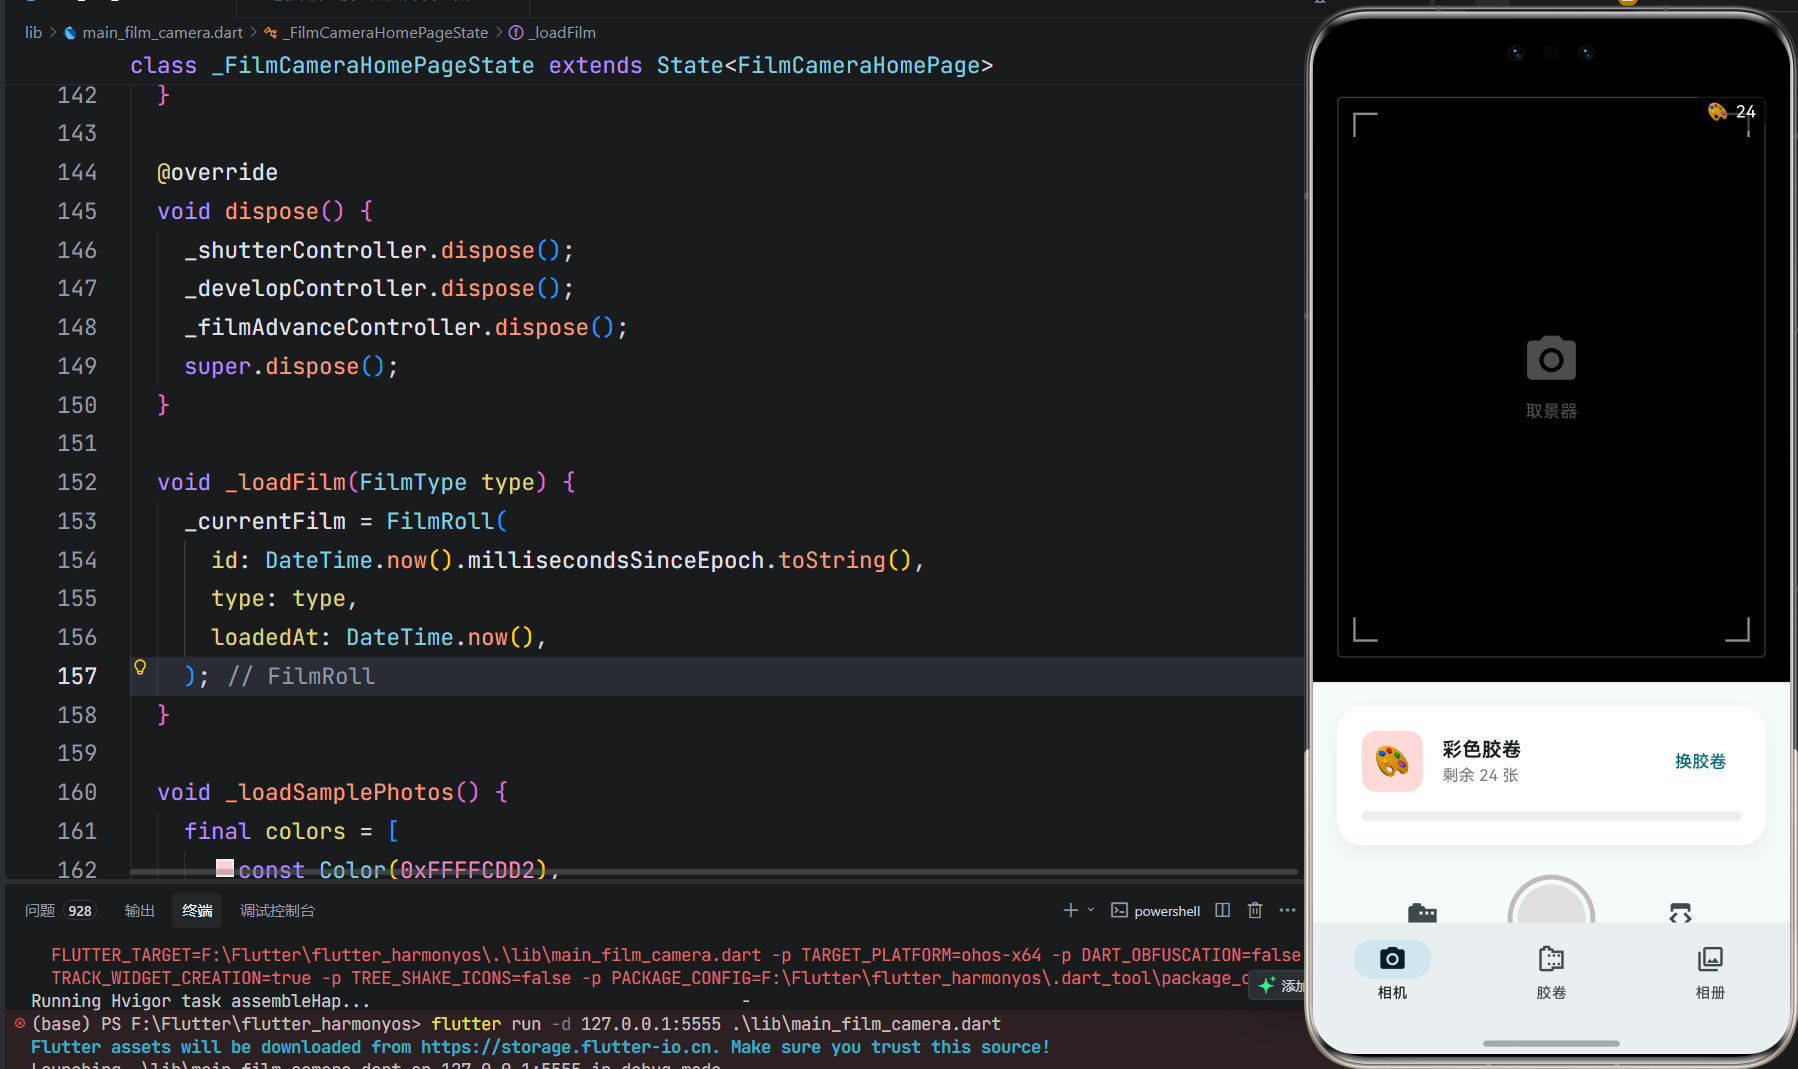
Task: Click _FilmCameraHomePageState breadcrumb
Action: 385,32
